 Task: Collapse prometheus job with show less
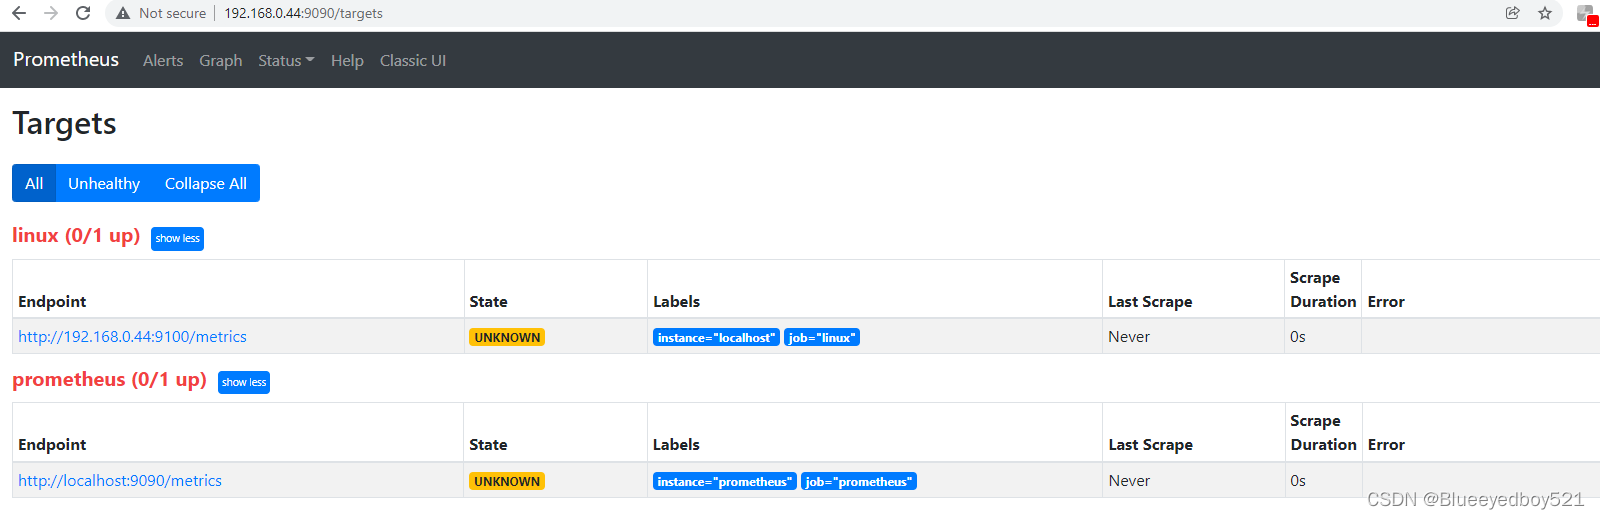(x=244, y=382)
